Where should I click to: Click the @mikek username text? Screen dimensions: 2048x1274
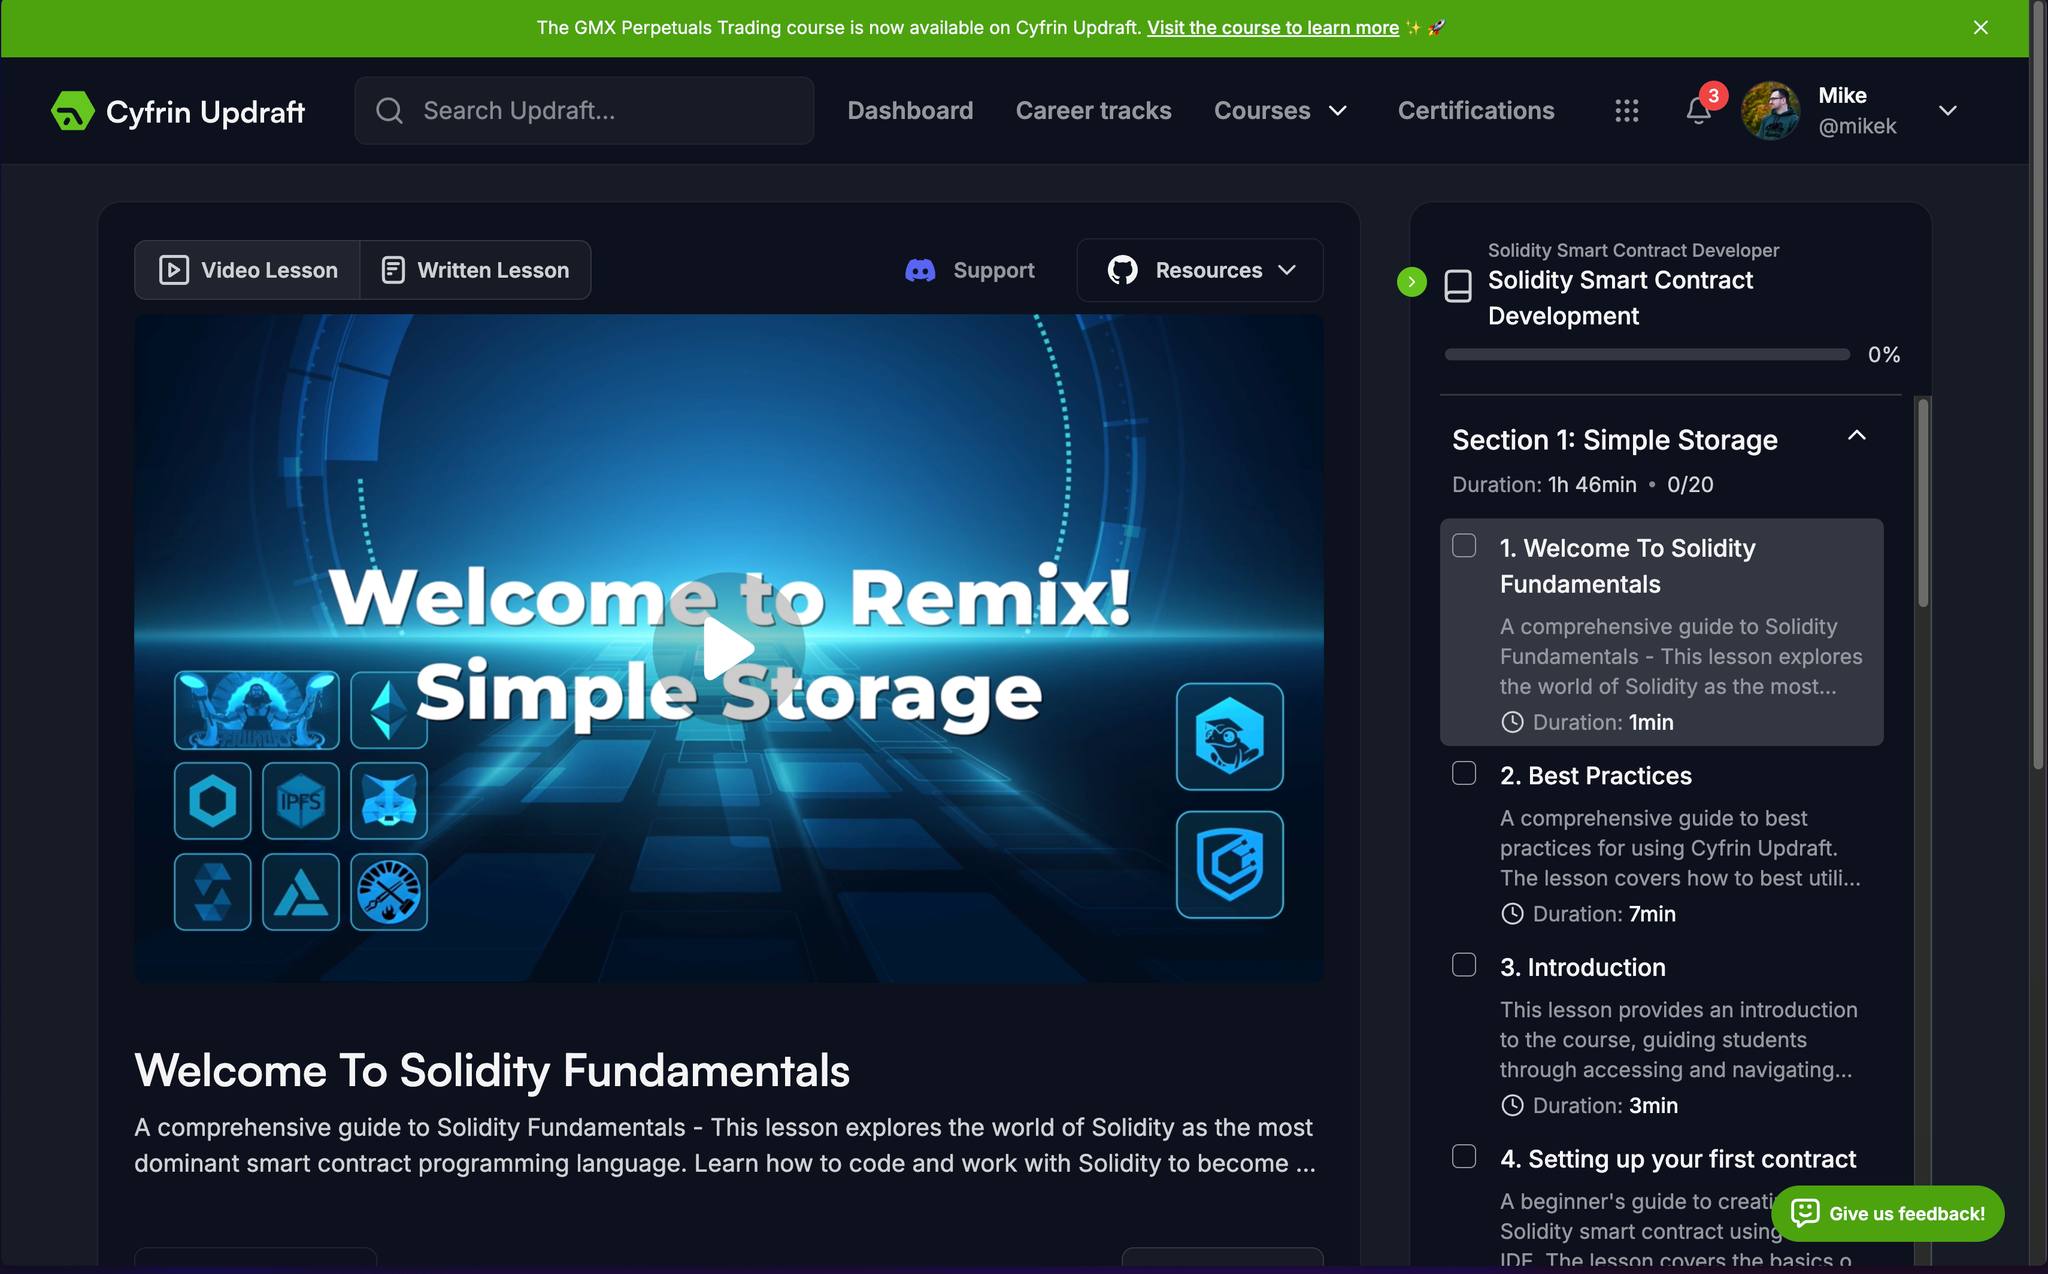(x=1857, y=126)
